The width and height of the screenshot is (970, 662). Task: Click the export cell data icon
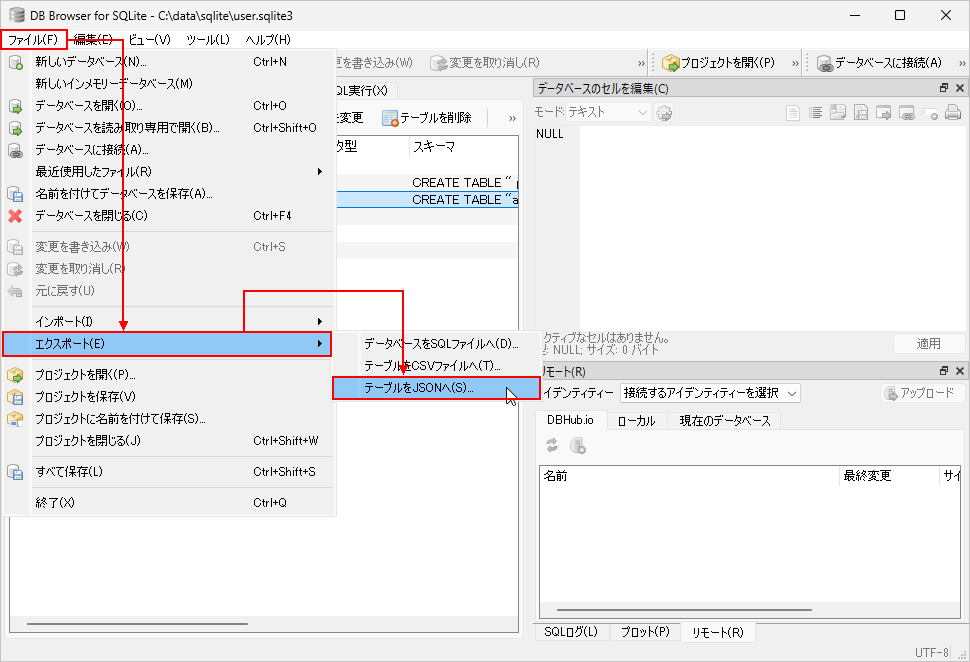click(862, 113)
